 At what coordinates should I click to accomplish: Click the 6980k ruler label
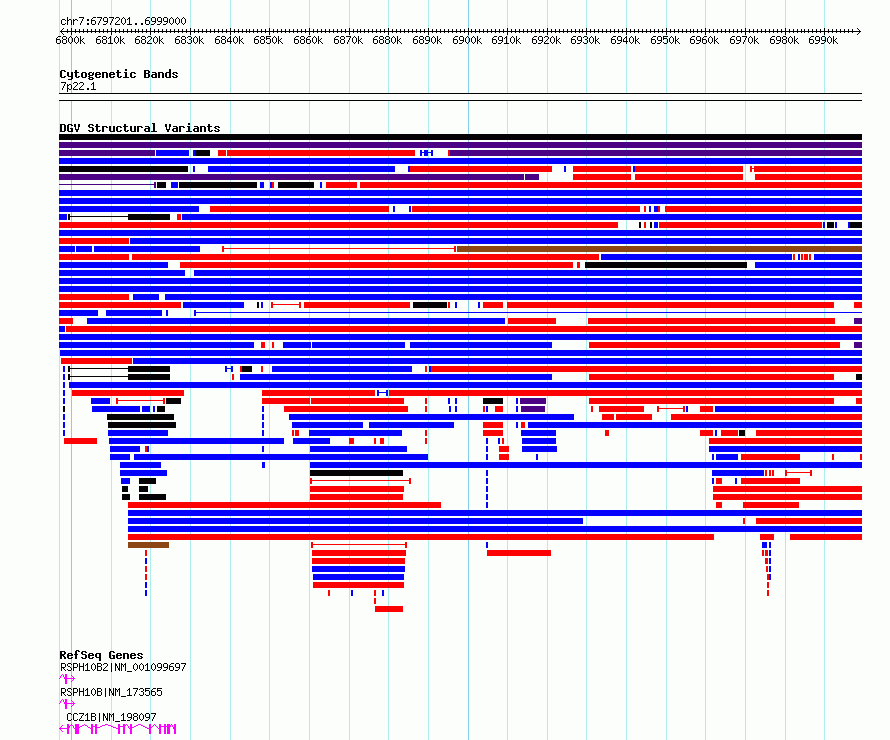(784, 40)
